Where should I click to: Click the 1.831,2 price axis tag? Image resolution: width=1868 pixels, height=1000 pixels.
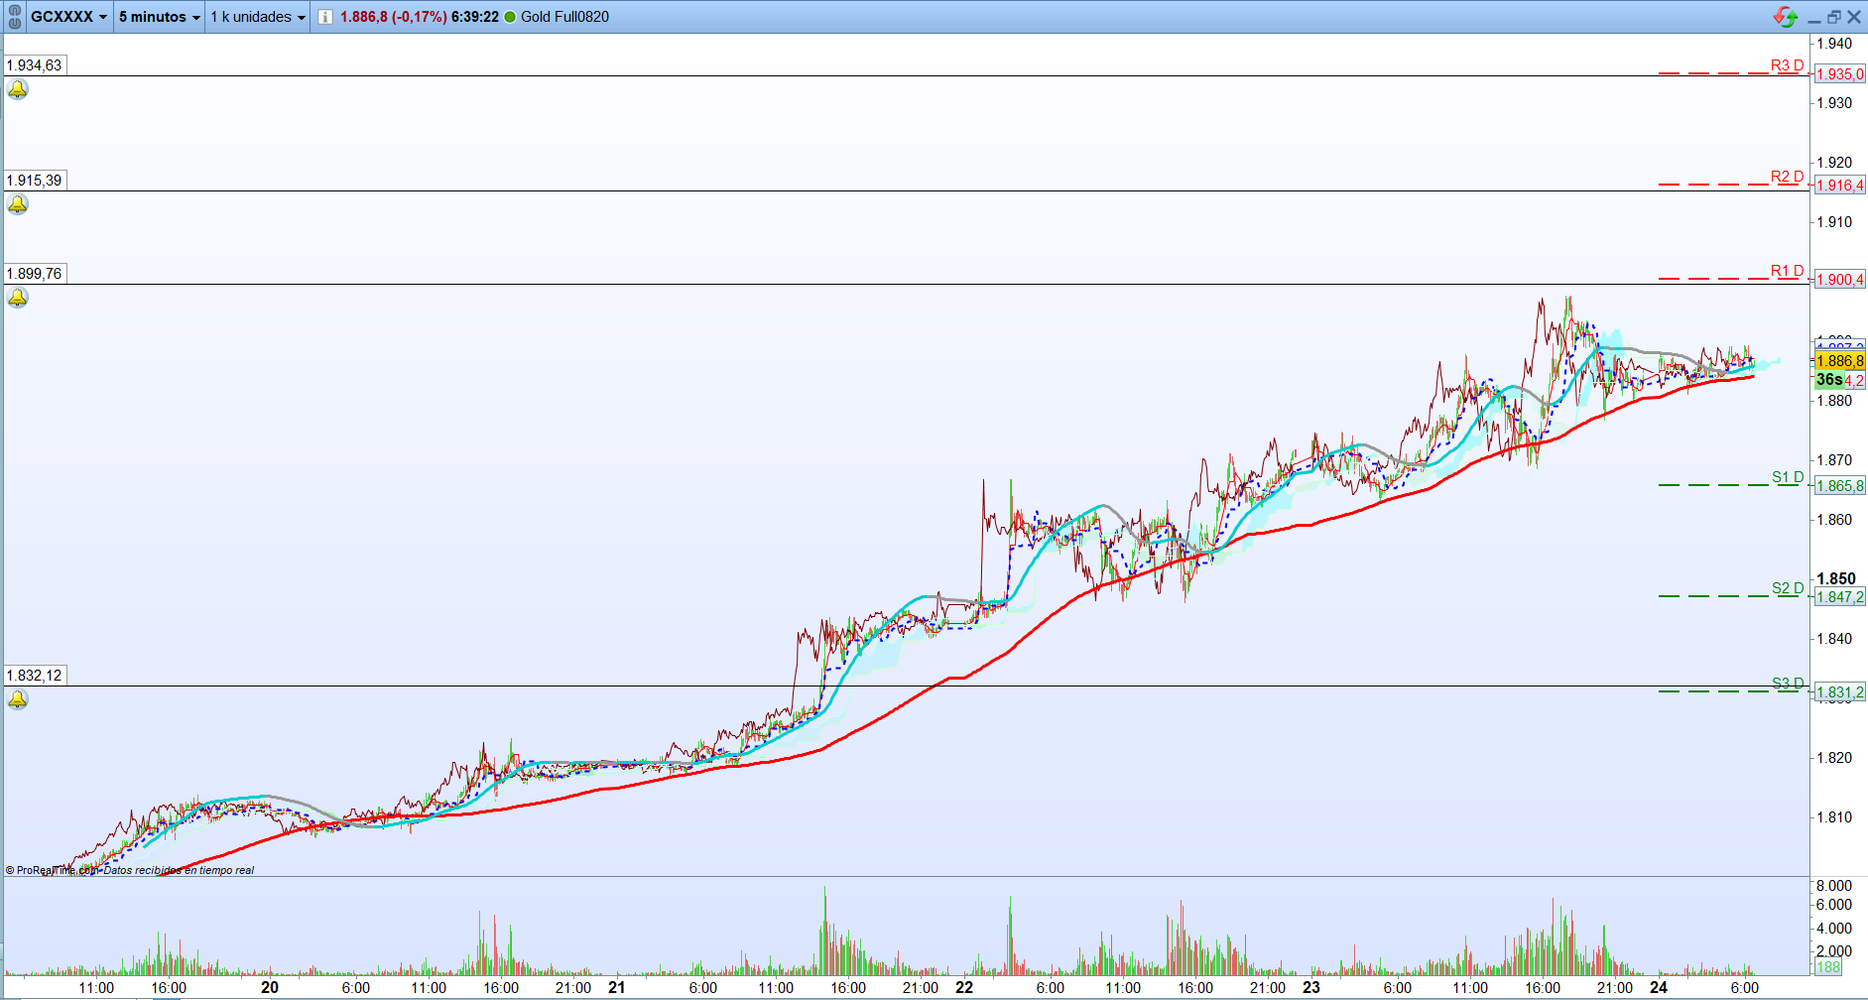(x=1840, y=692)
